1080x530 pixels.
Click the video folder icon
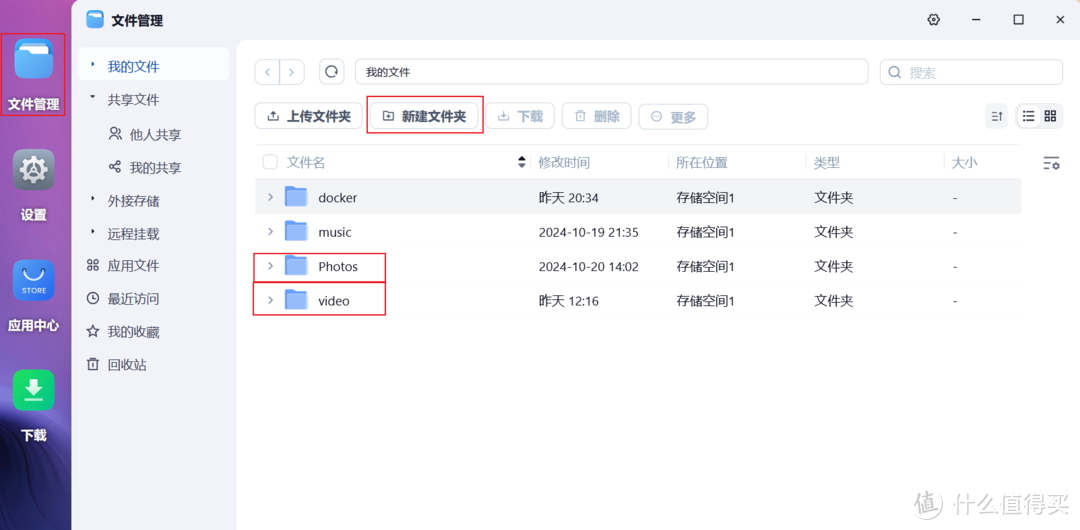[296, 300]
